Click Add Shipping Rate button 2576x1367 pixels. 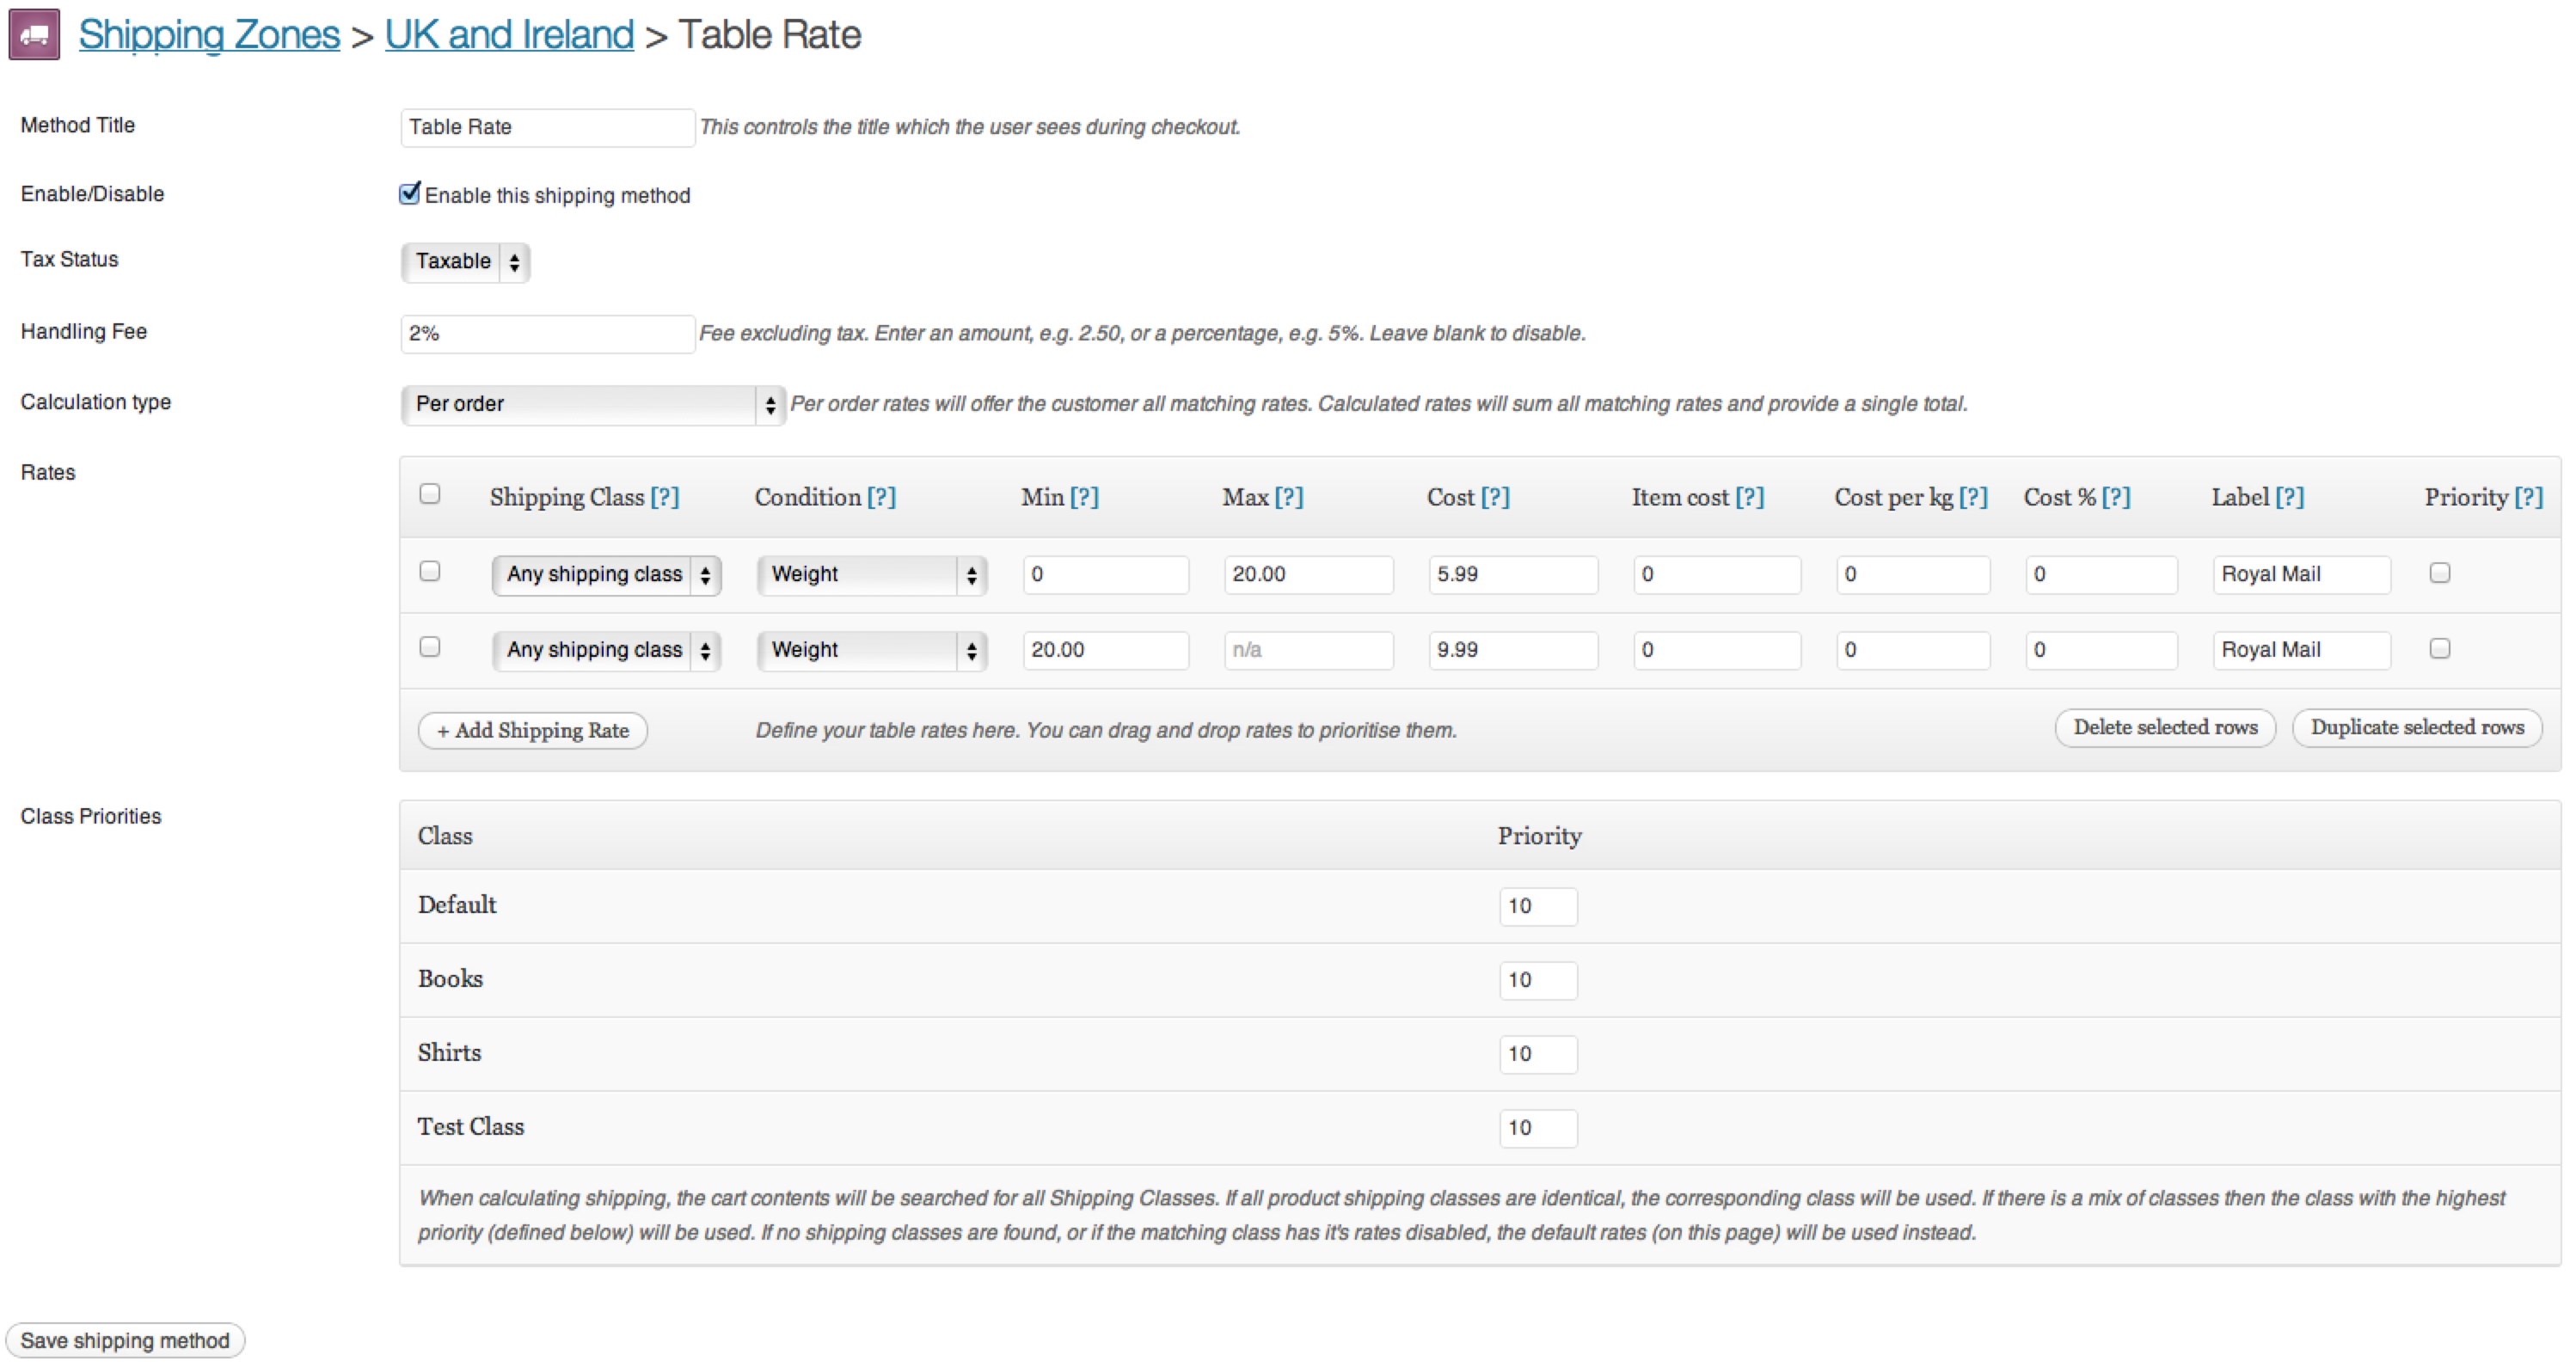[x=533, y=730]
